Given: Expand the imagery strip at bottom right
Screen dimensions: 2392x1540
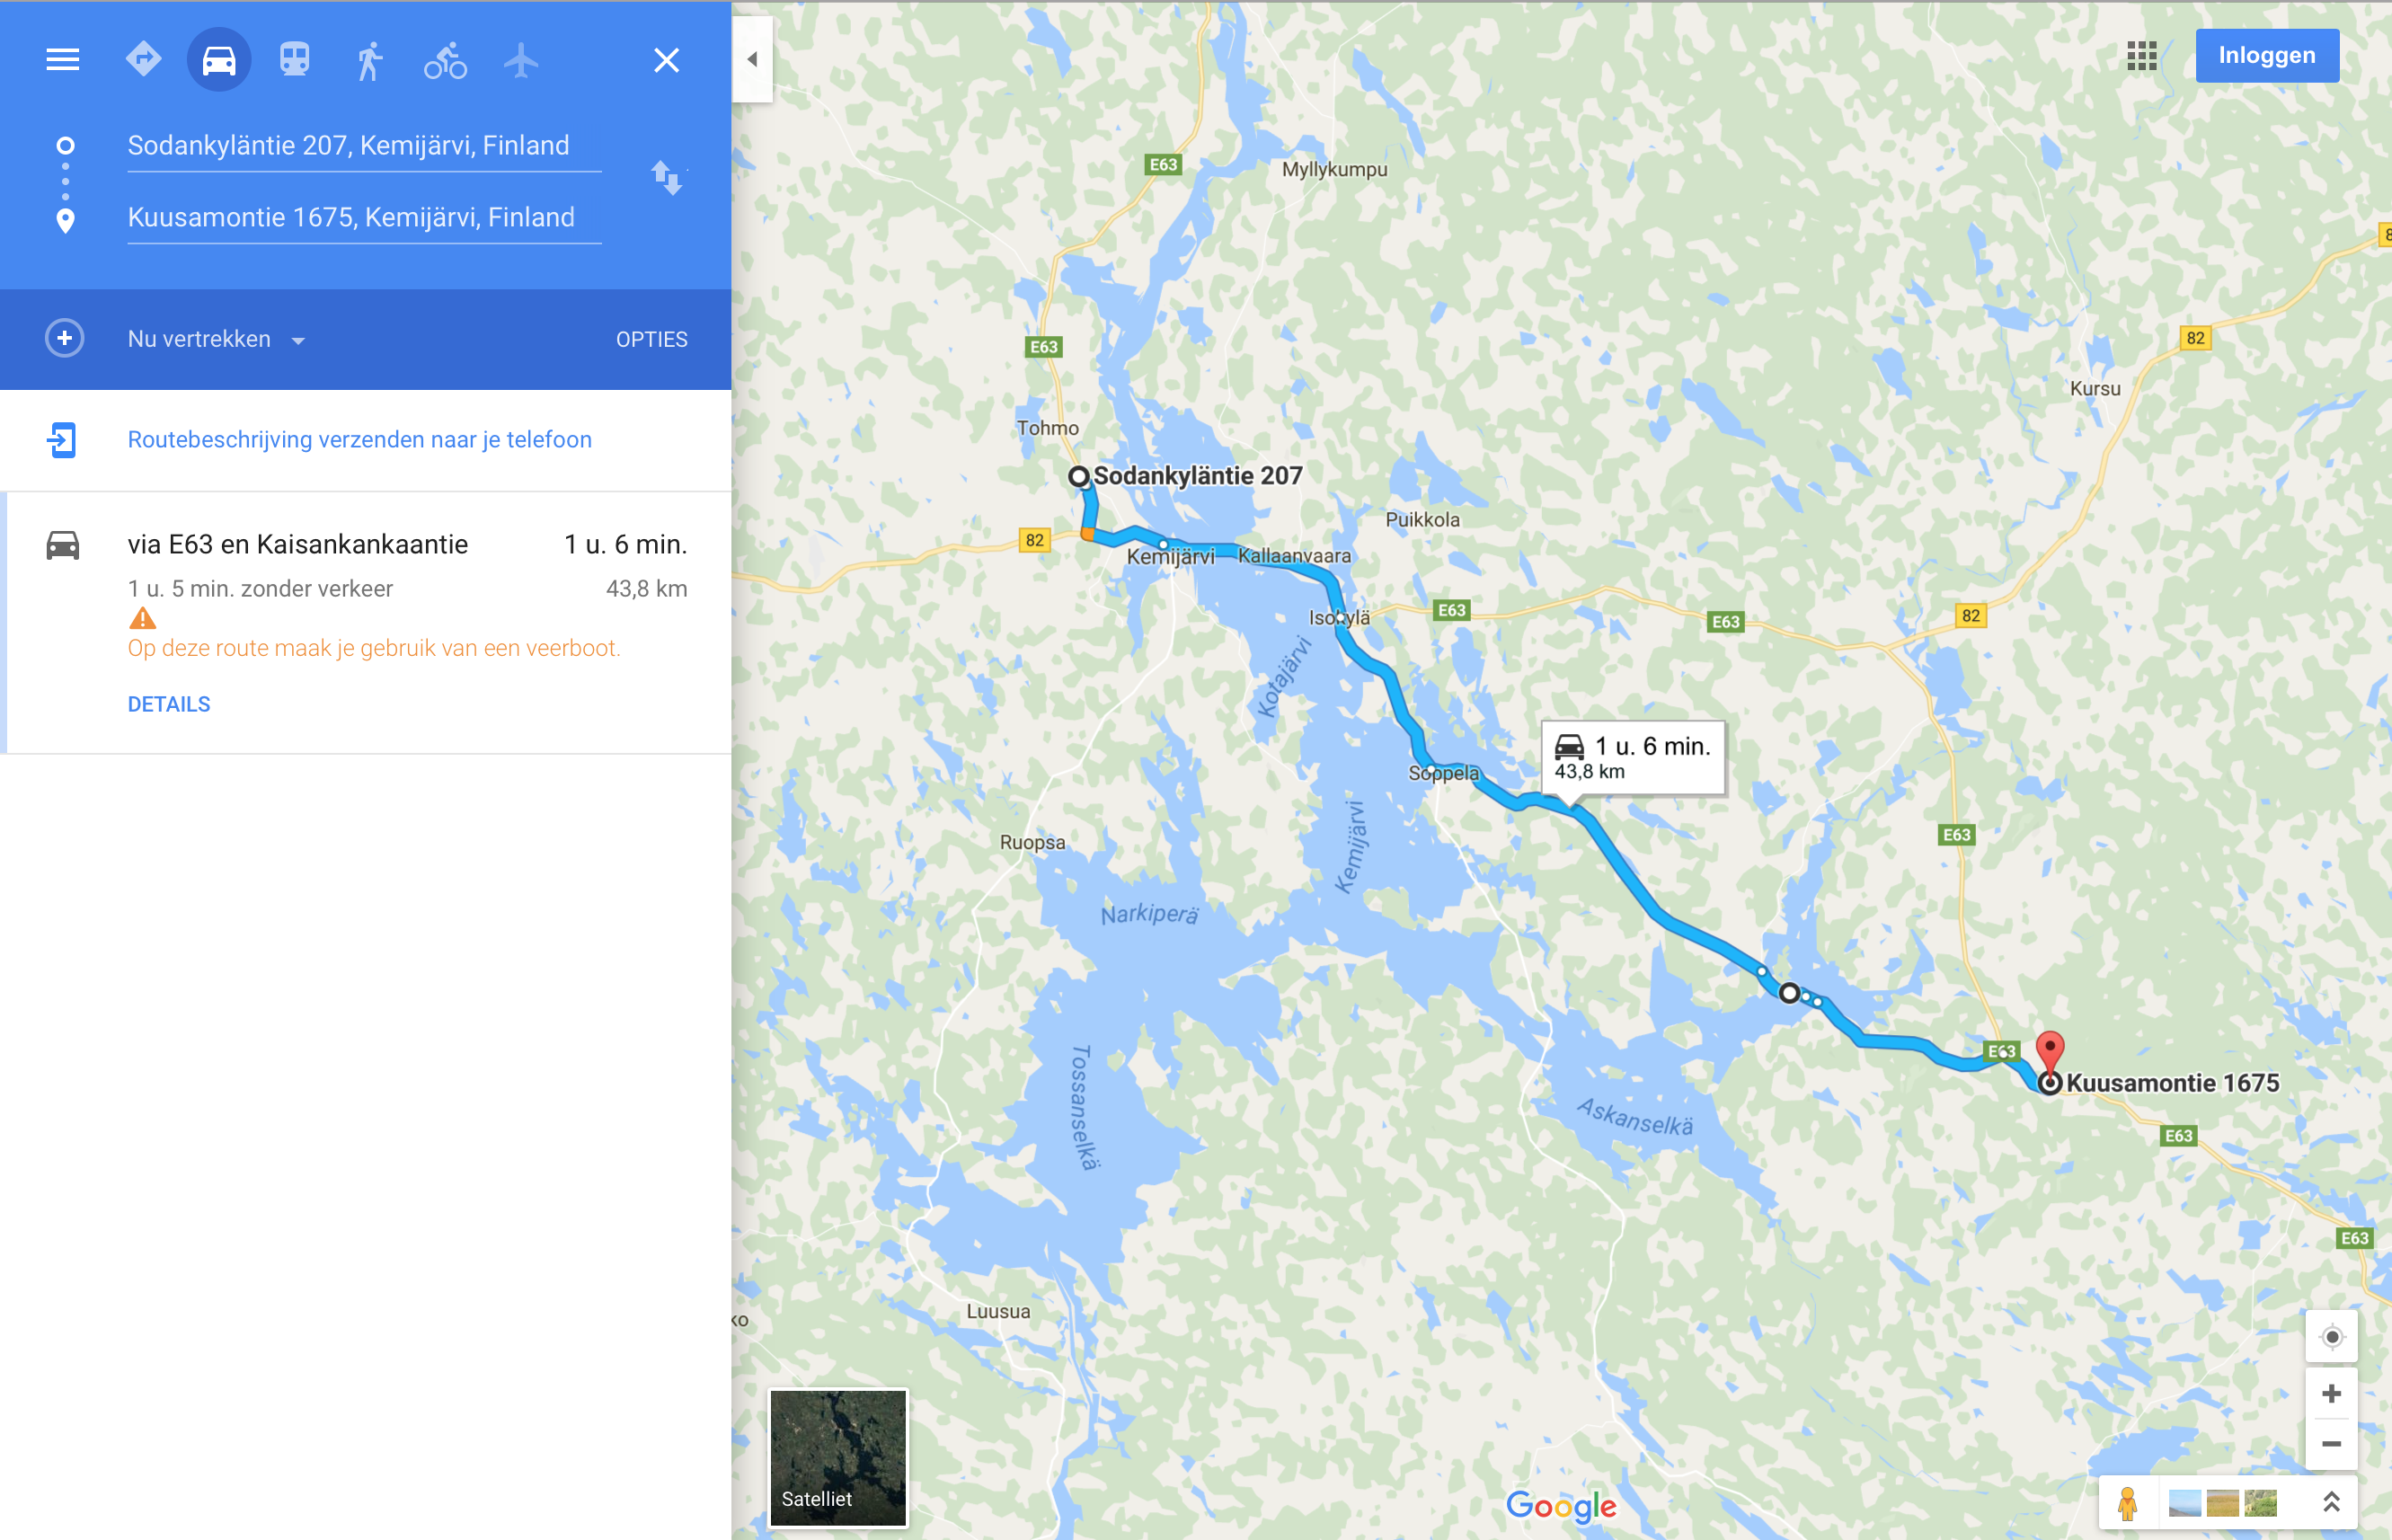Looking at the screenshot, I should (x=2331, y=1501).
